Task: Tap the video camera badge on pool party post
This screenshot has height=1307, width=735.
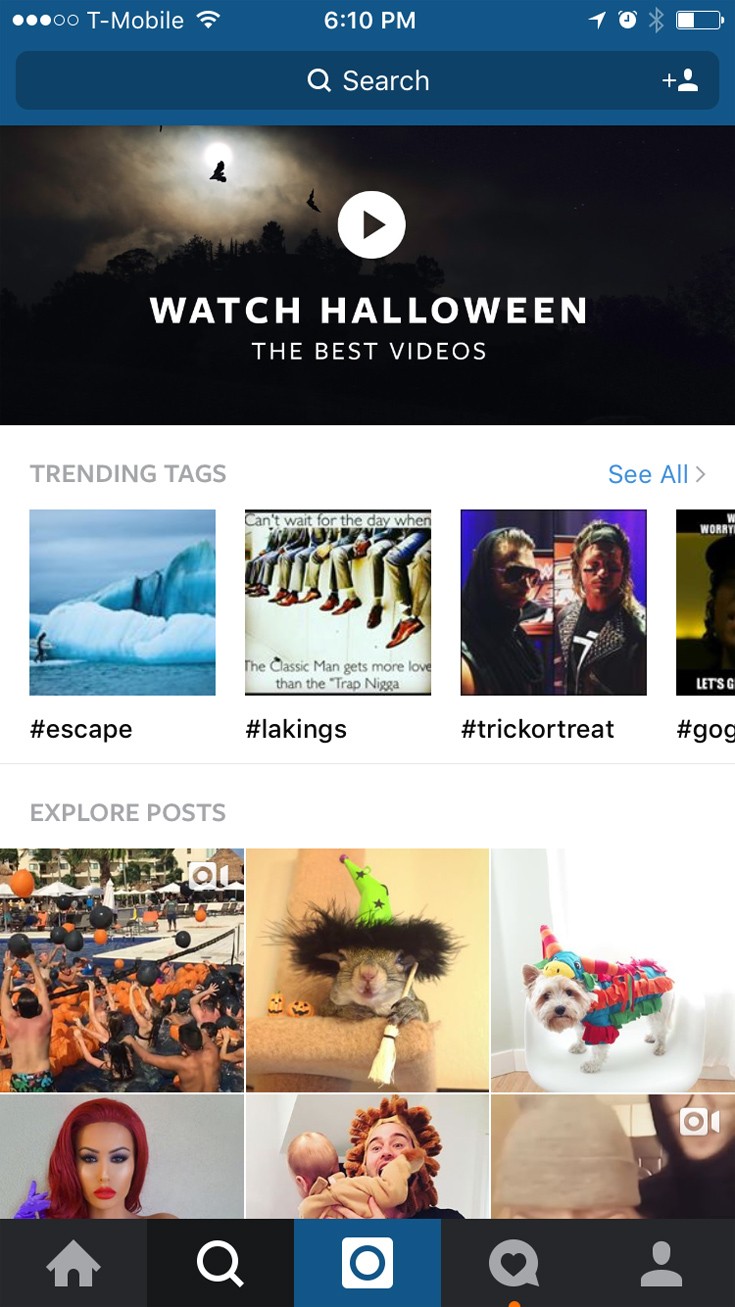Action: click(x=208, y=876)
